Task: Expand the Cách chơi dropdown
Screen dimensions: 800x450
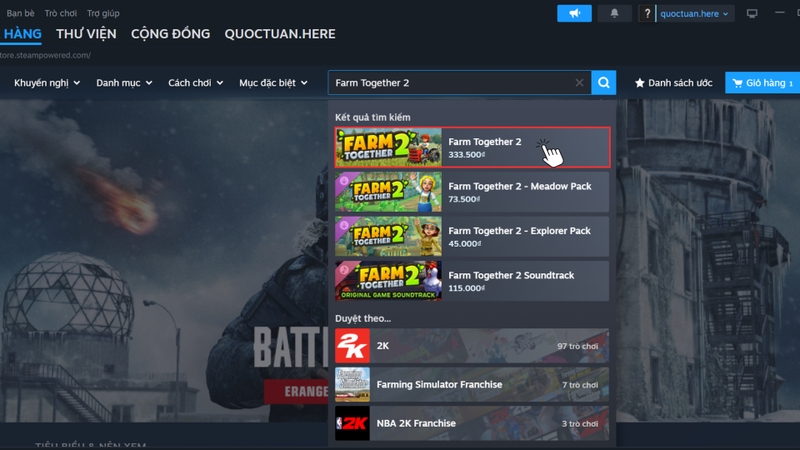Action: [195, 83]
